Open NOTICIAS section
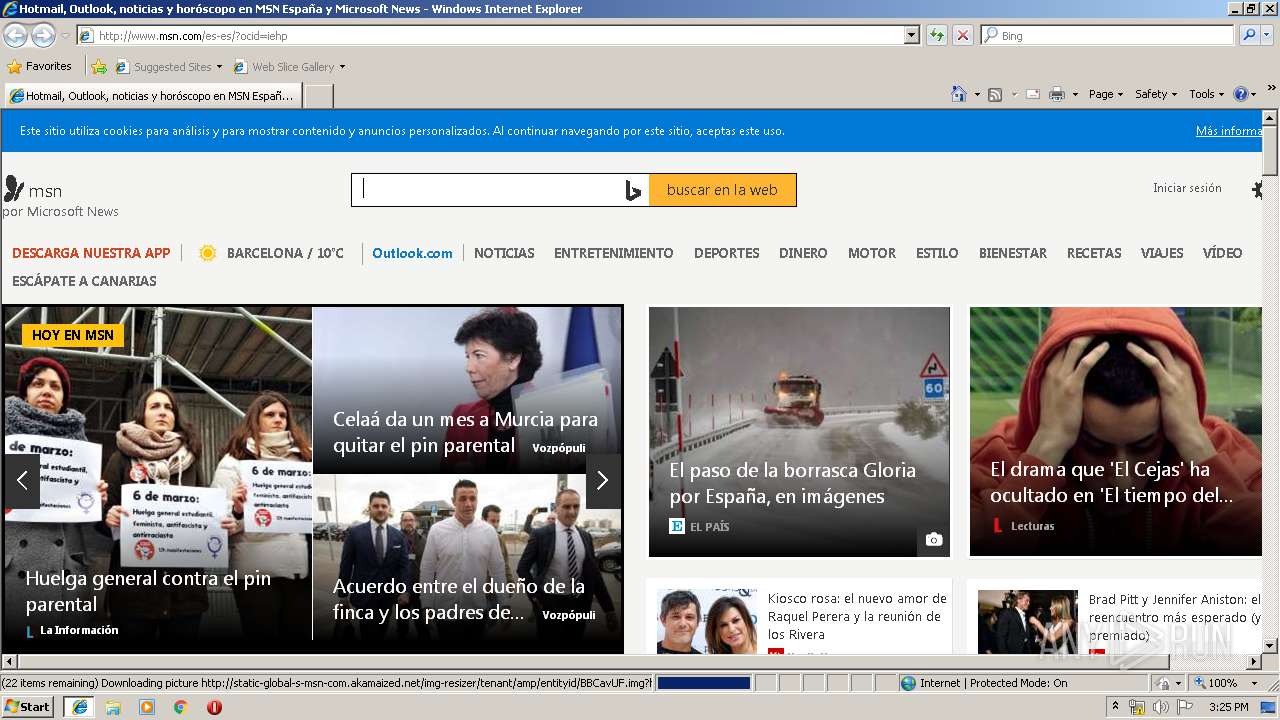1280x720 pixels. (x=504, y=253)
